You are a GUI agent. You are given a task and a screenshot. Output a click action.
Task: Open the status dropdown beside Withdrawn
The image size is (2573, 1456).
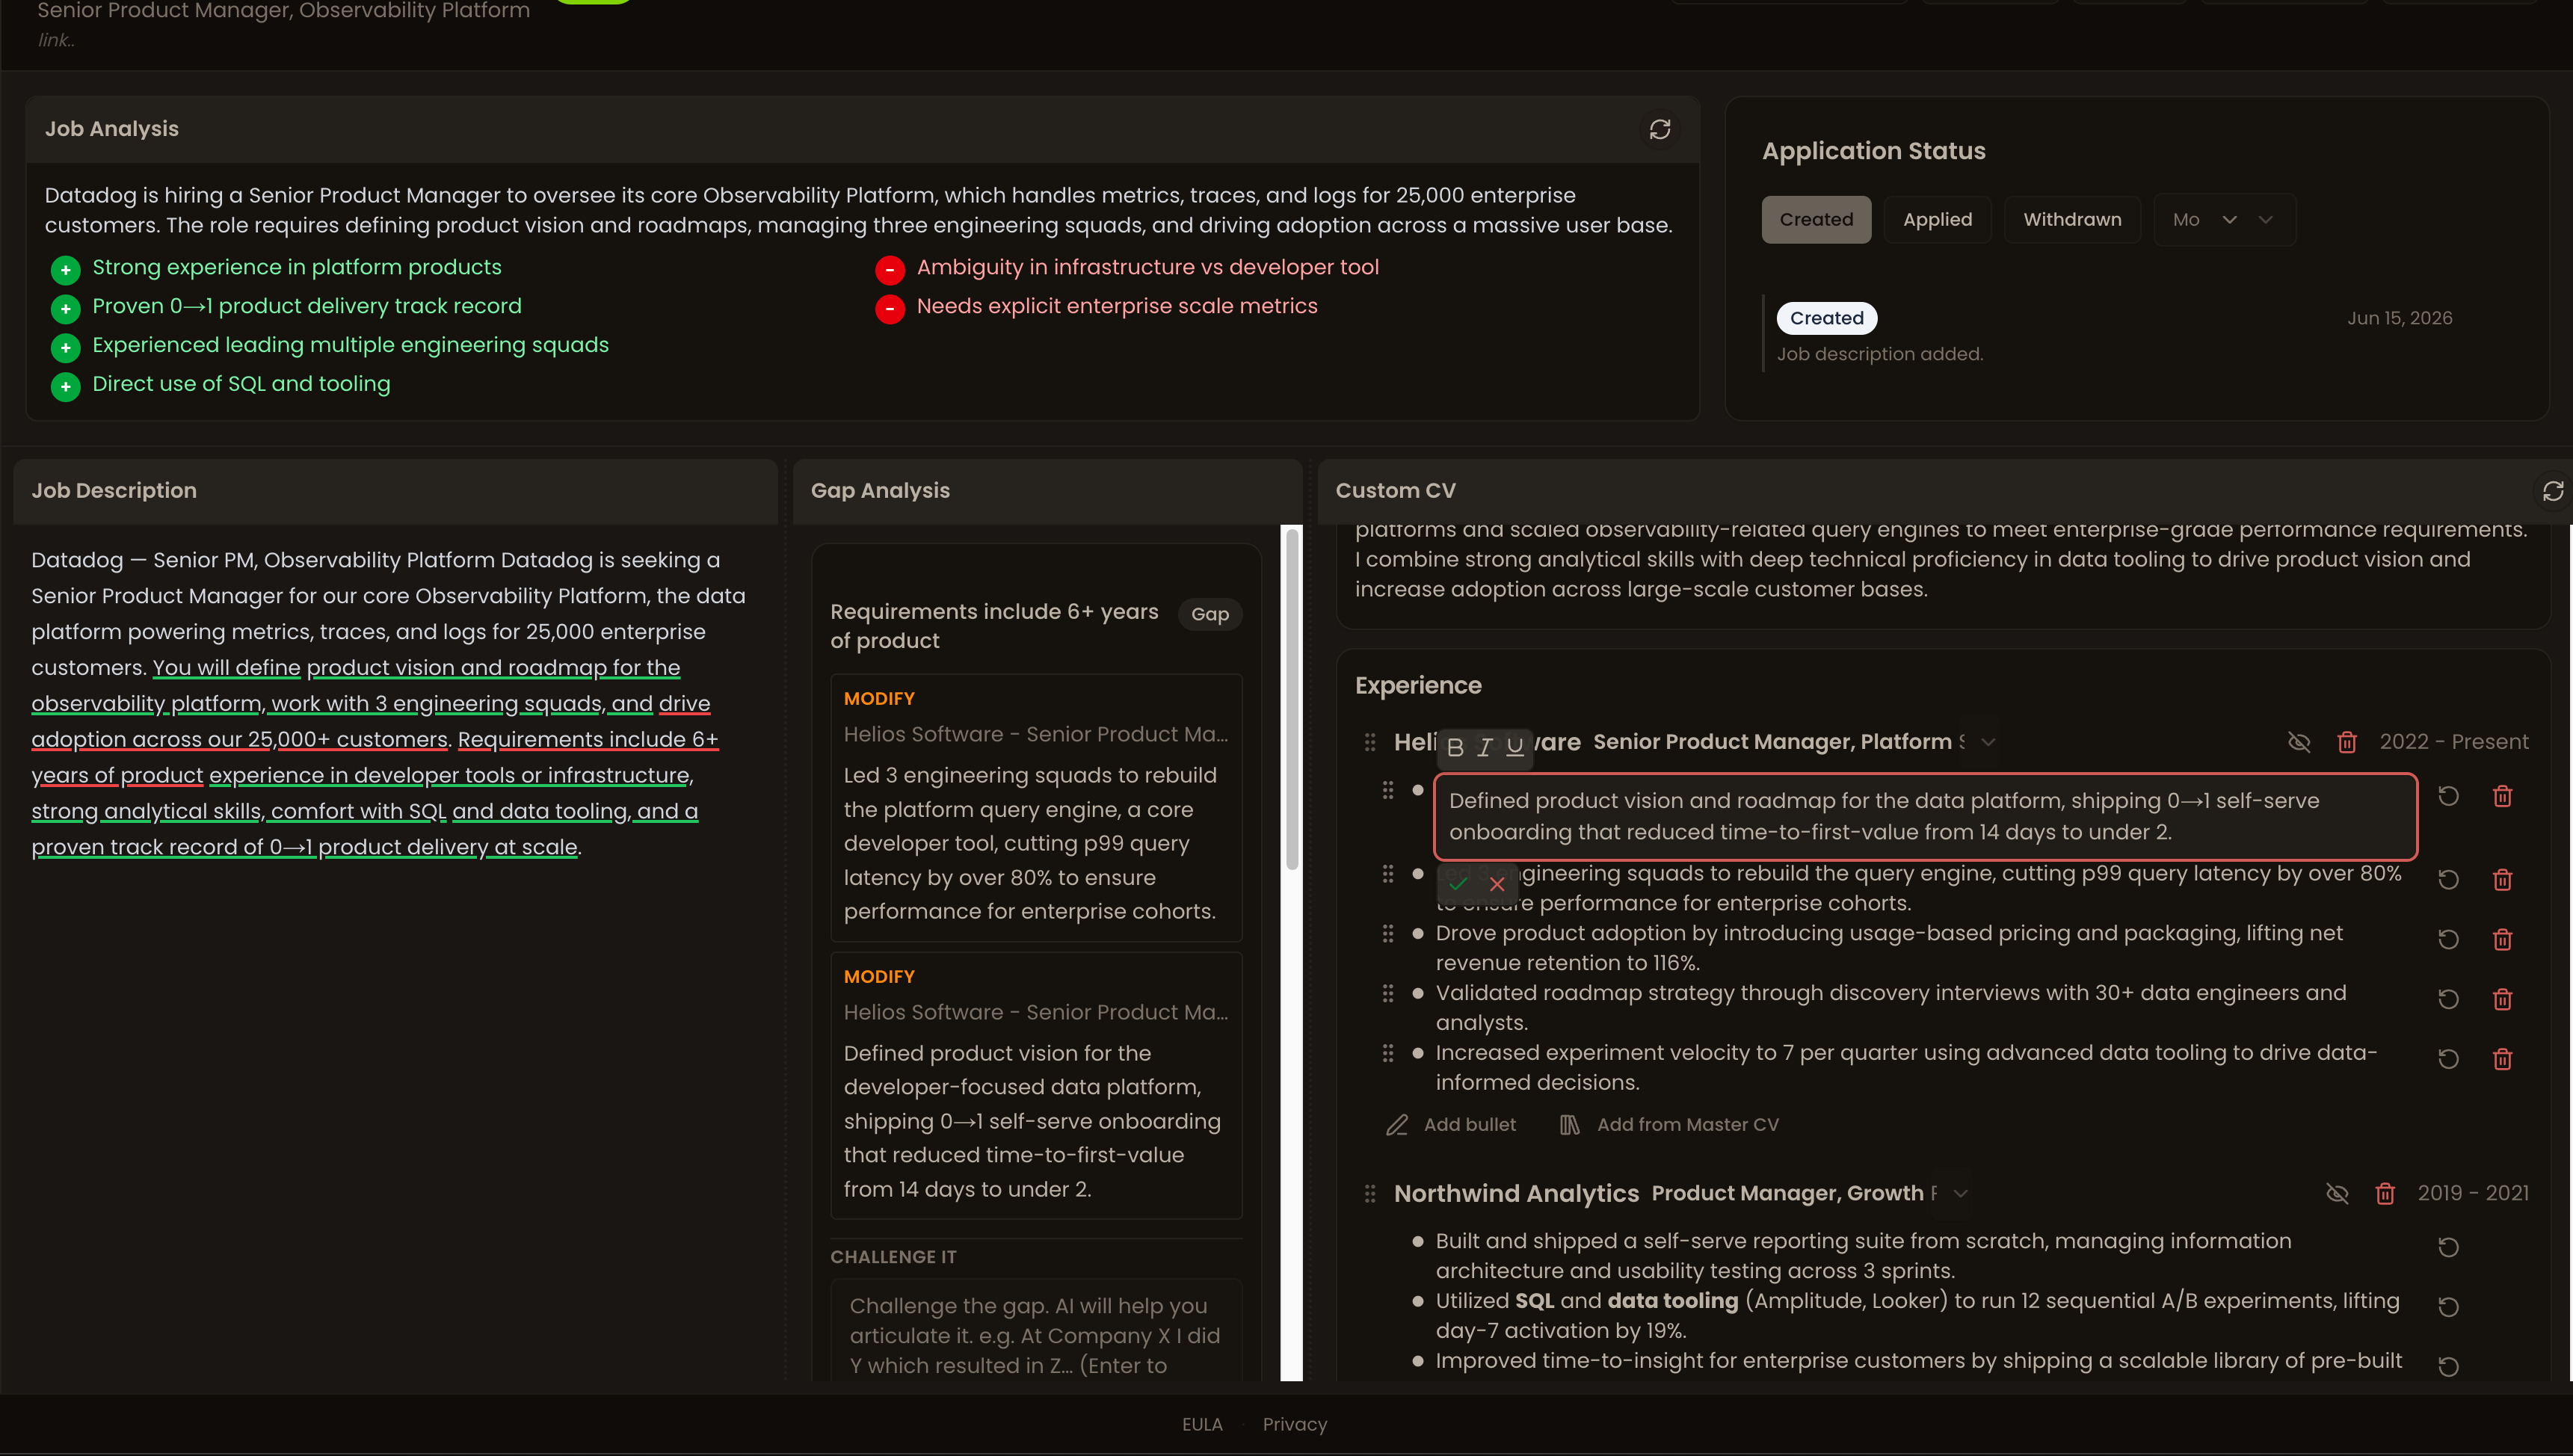pos(2224,220)
